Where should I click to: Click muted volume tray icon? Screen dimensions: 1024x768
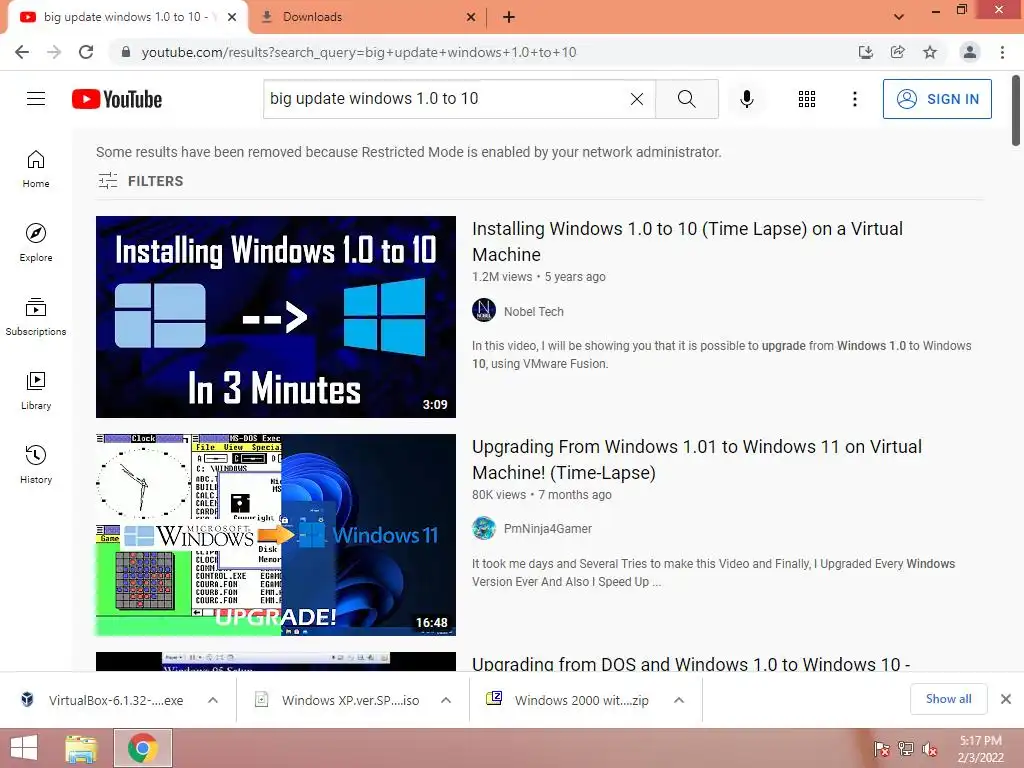[929, 749]
